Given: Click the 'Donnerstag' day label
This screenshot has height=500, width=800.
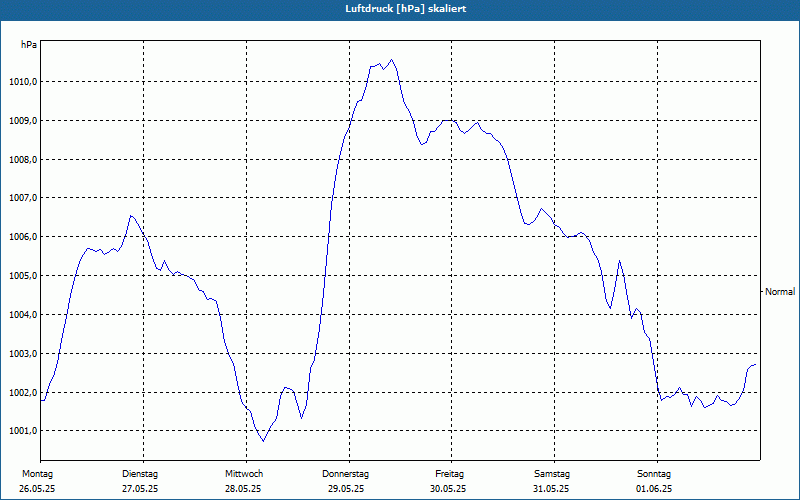Looking at the screenshot, I should 345,474.
